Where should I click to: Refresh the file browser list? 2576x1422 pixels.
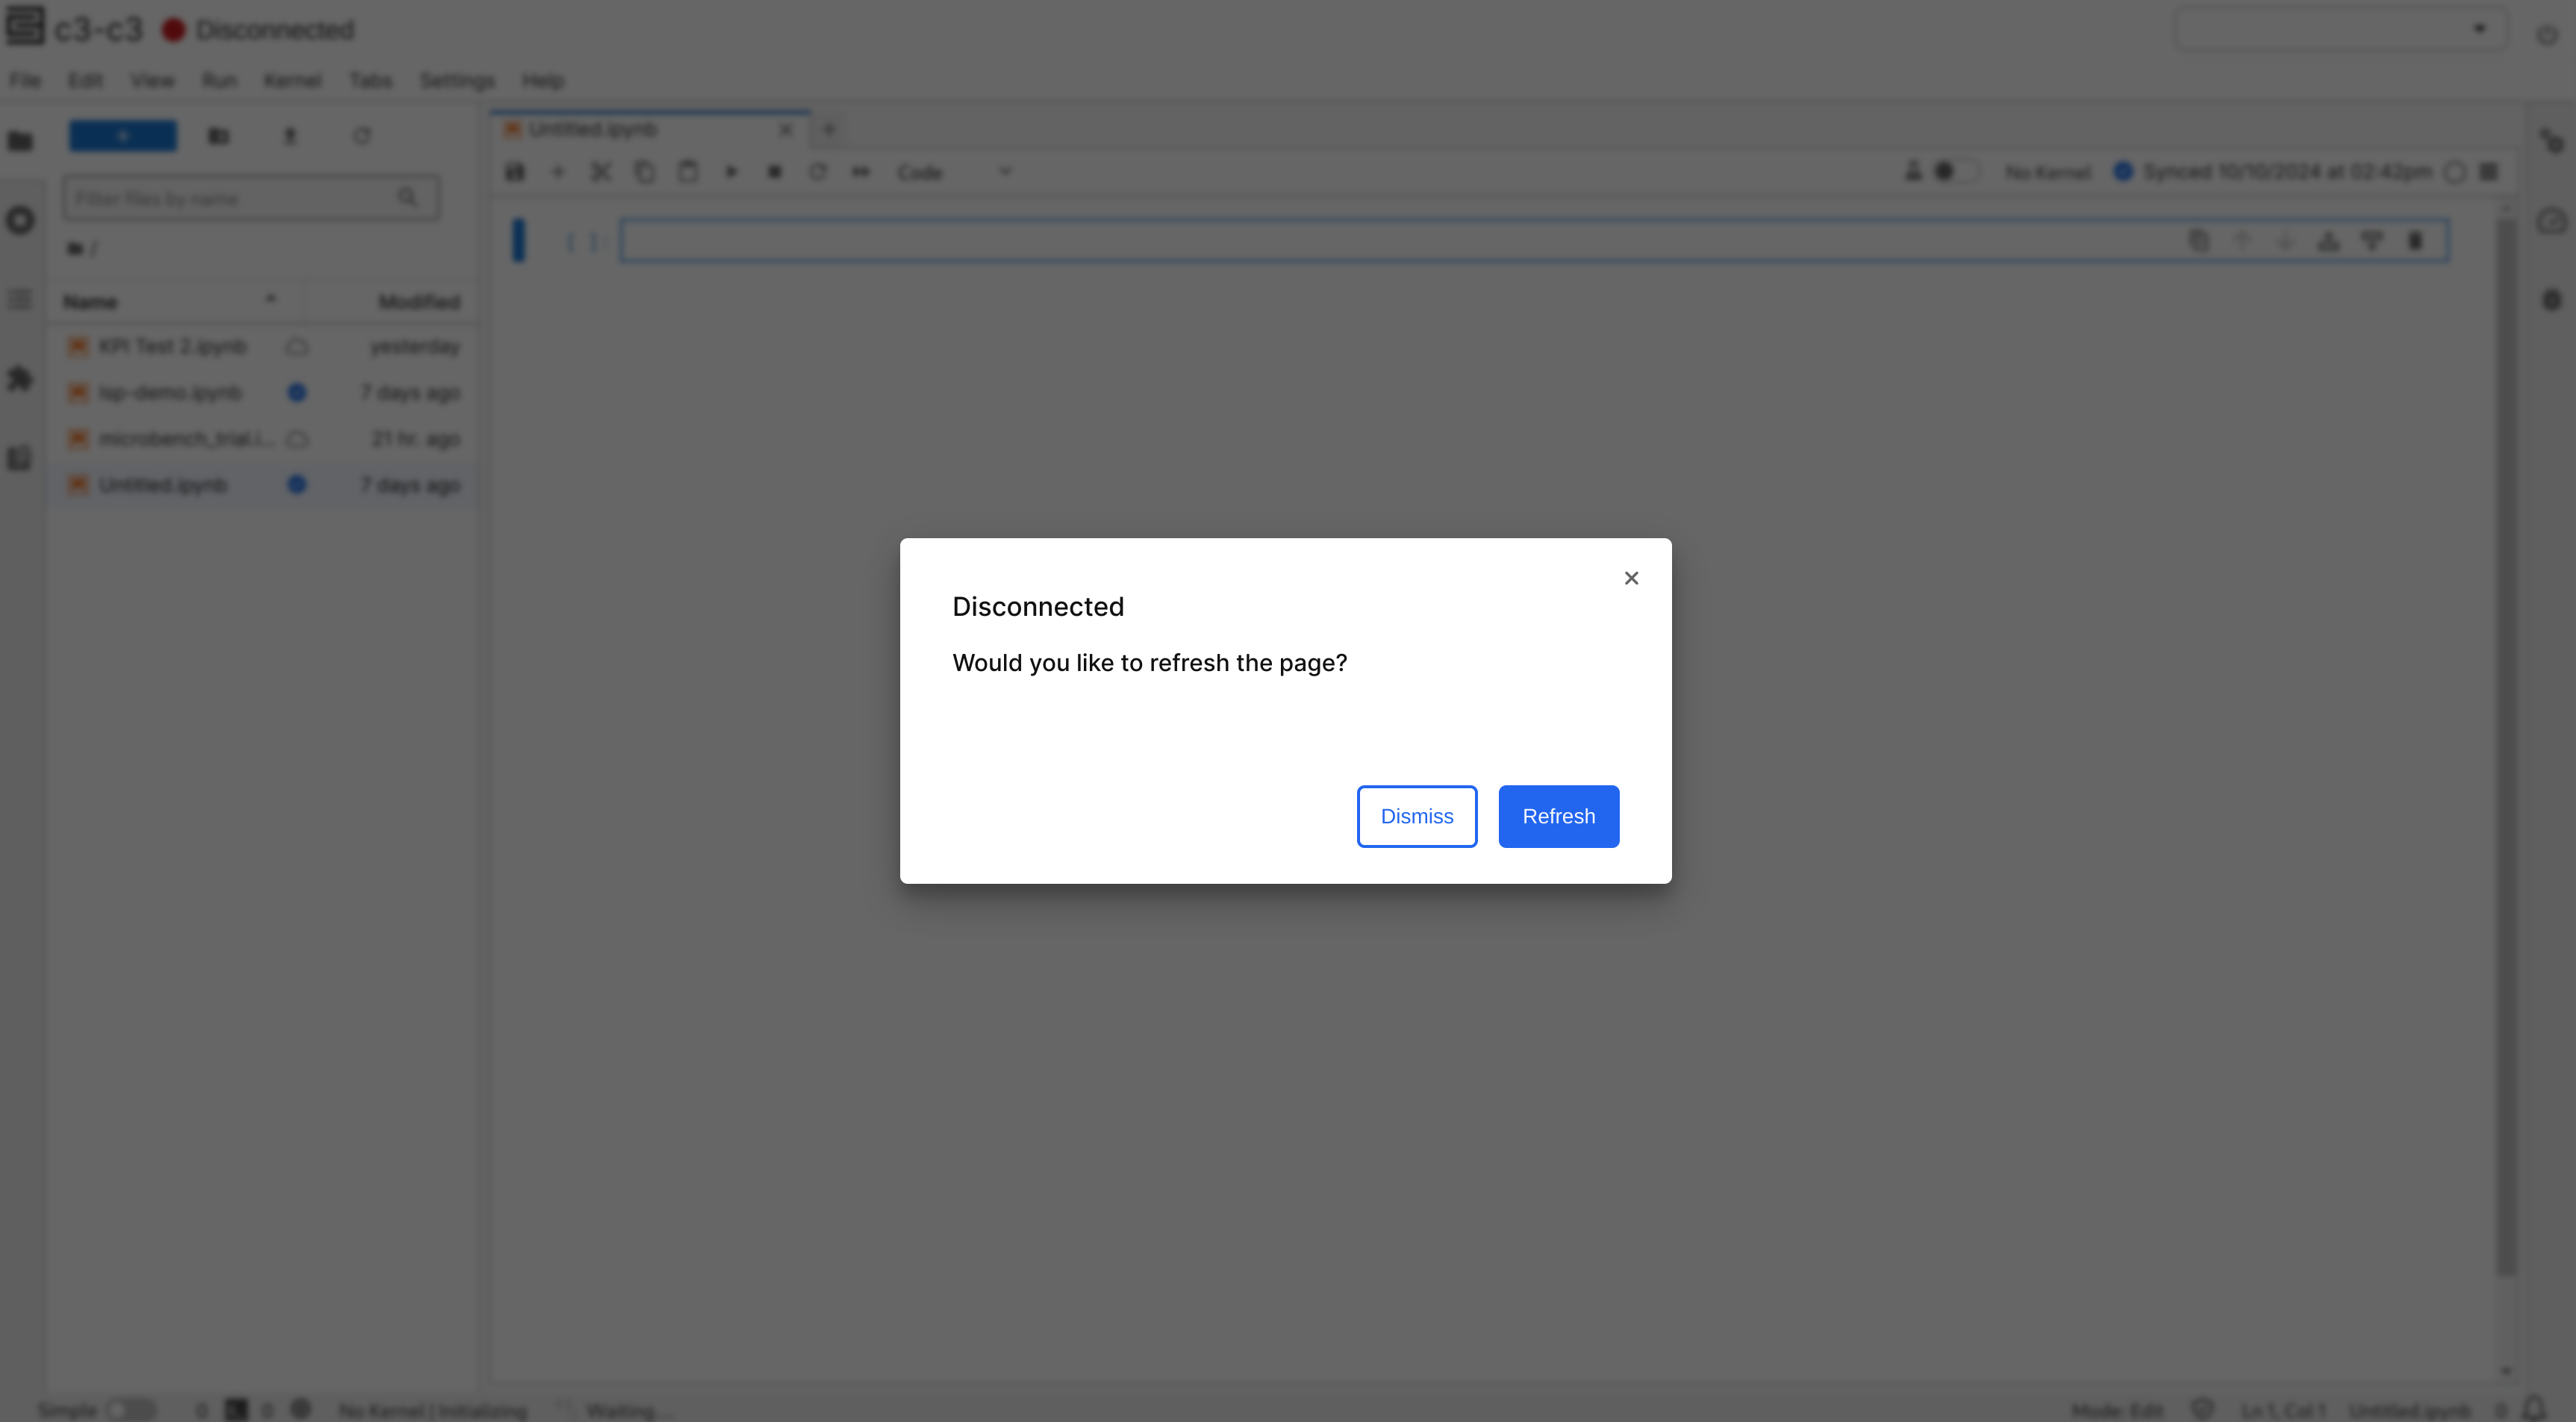[362, 135]
